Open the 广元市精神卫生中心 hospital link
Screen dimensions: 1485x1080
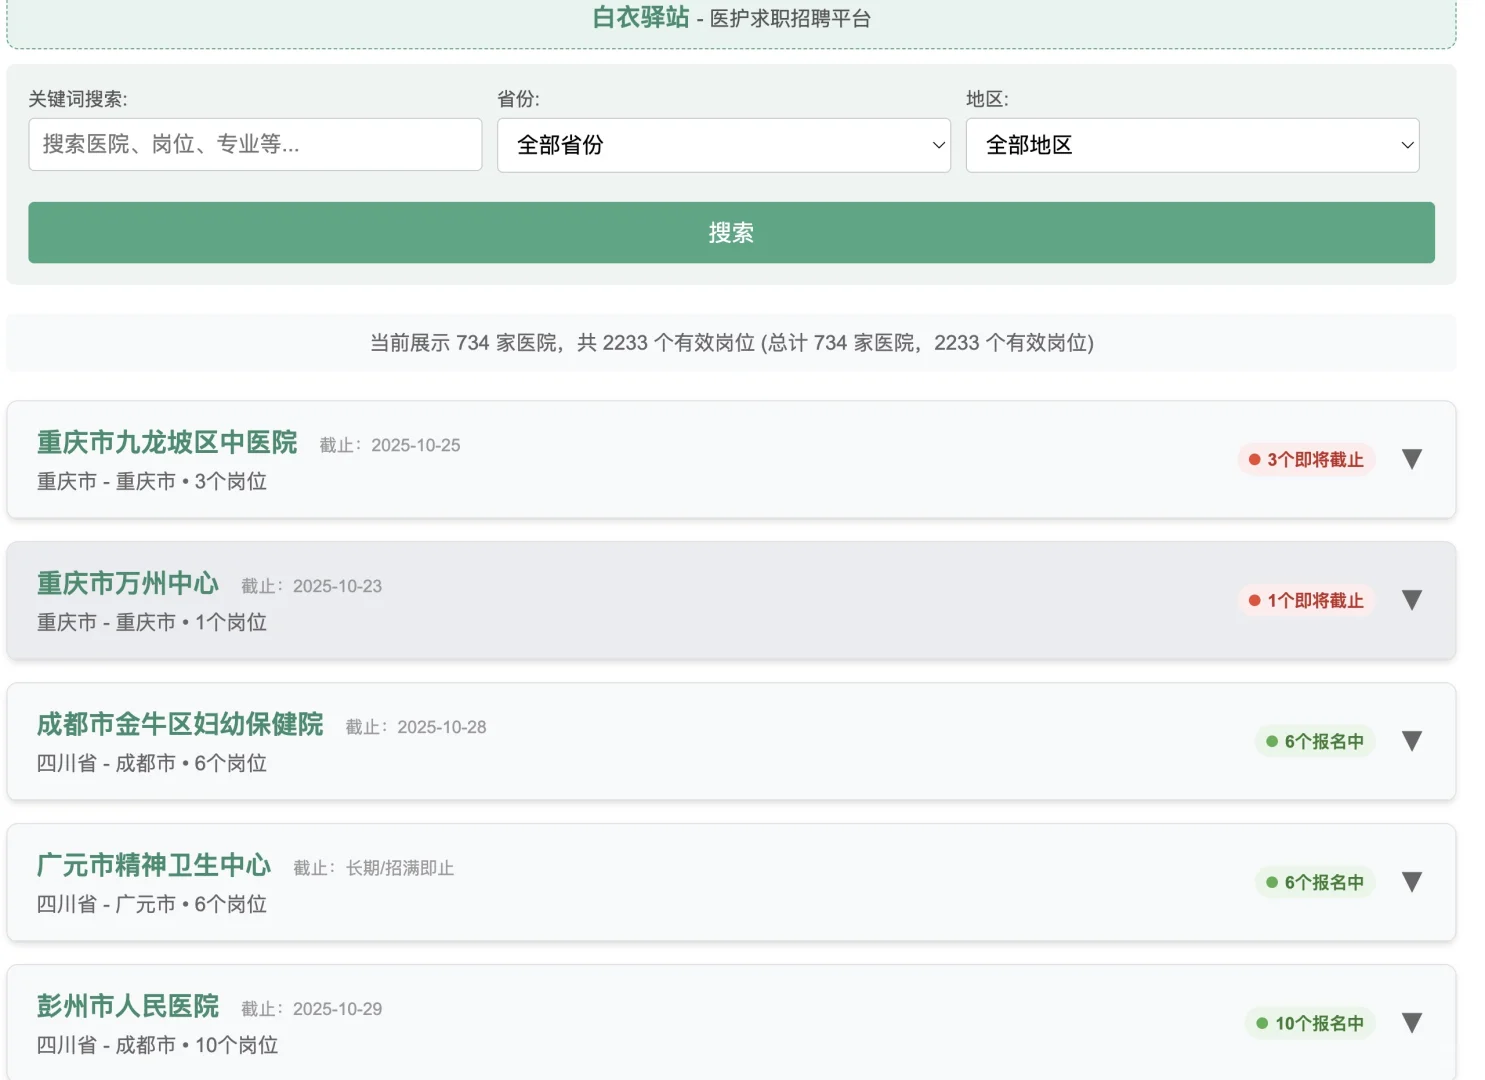[153, 866]
